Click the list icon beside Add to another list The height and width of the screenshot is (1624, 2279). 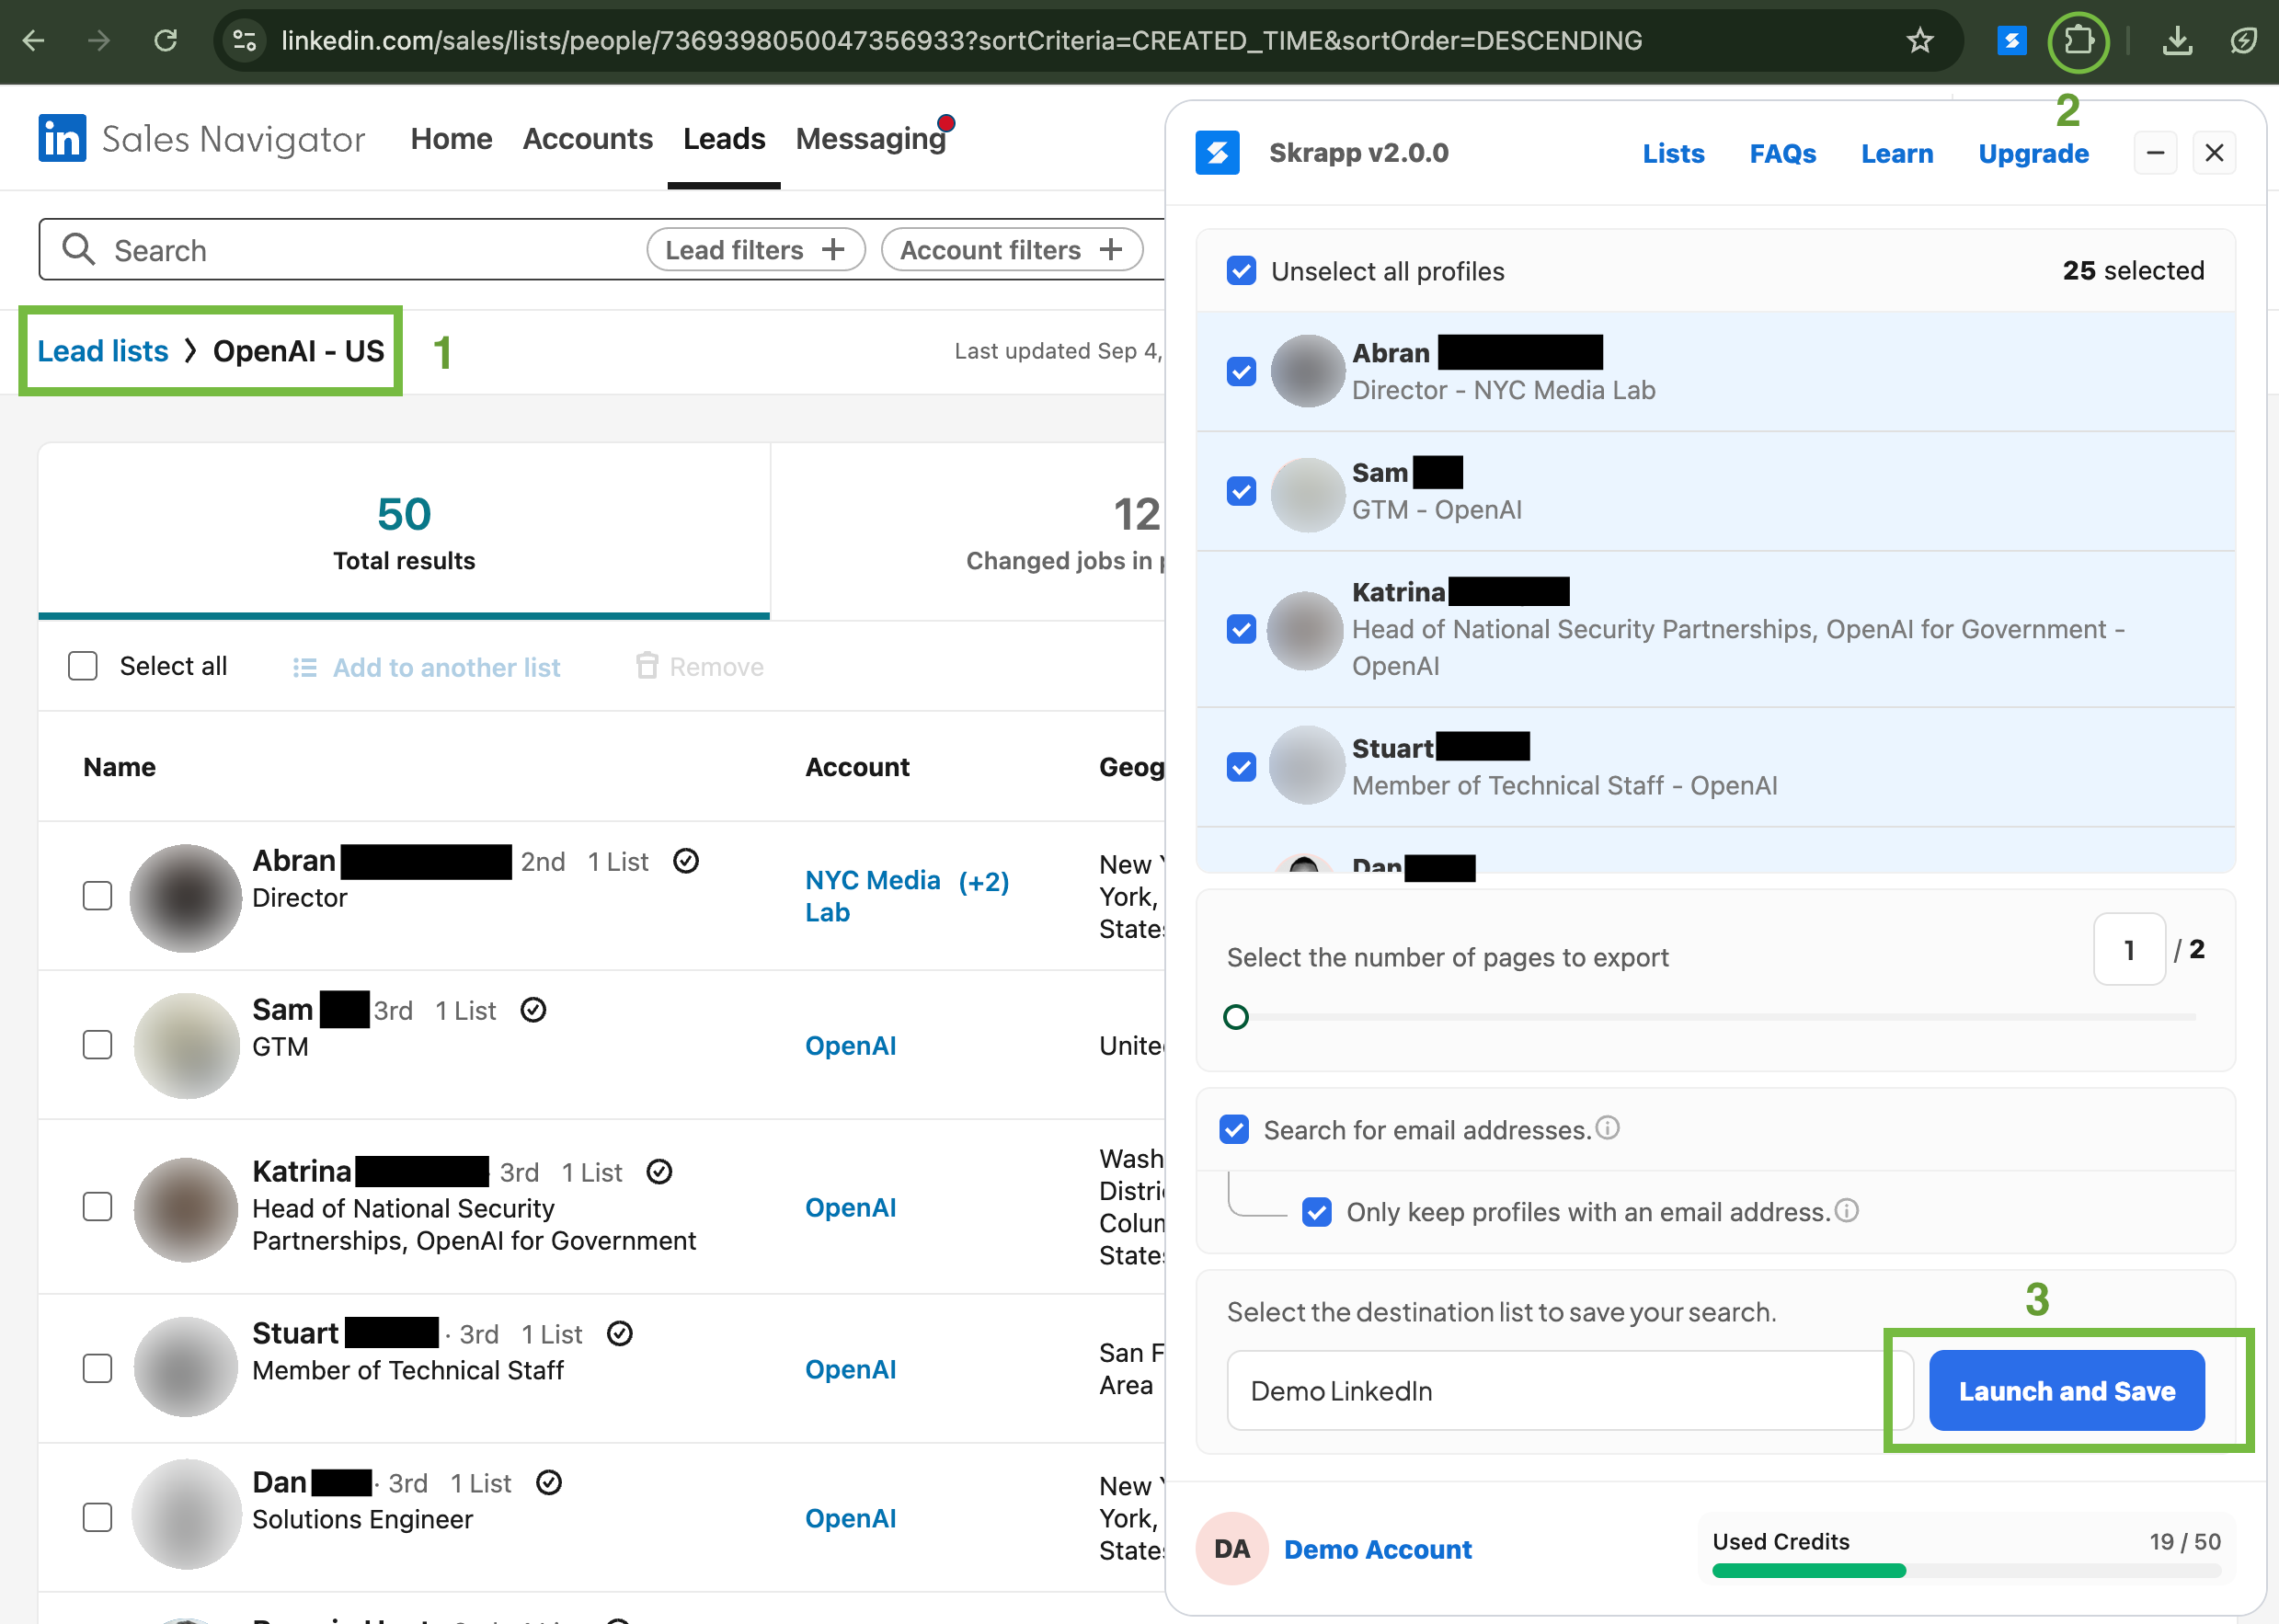[305, 667]
